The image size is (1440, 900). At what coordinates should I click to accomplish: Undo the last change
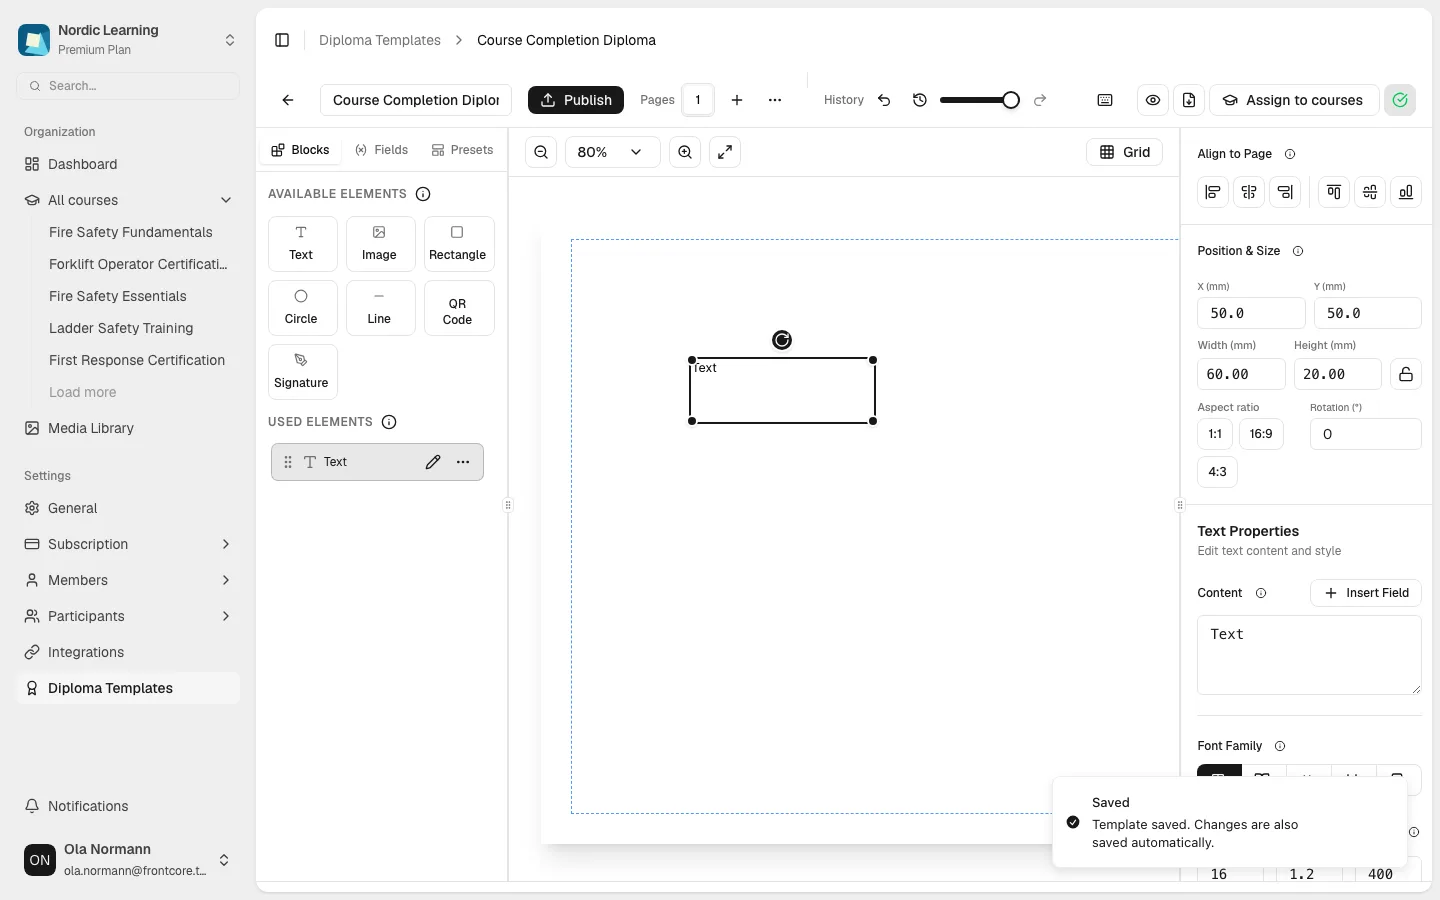coord(884,100)
